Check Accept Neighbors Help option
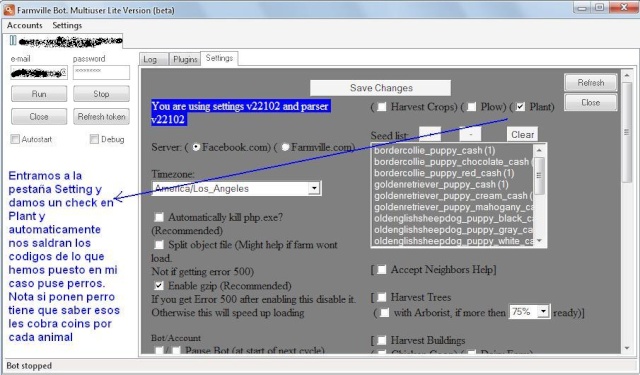Viewport: 640px width, 375px height. [382, 269]
